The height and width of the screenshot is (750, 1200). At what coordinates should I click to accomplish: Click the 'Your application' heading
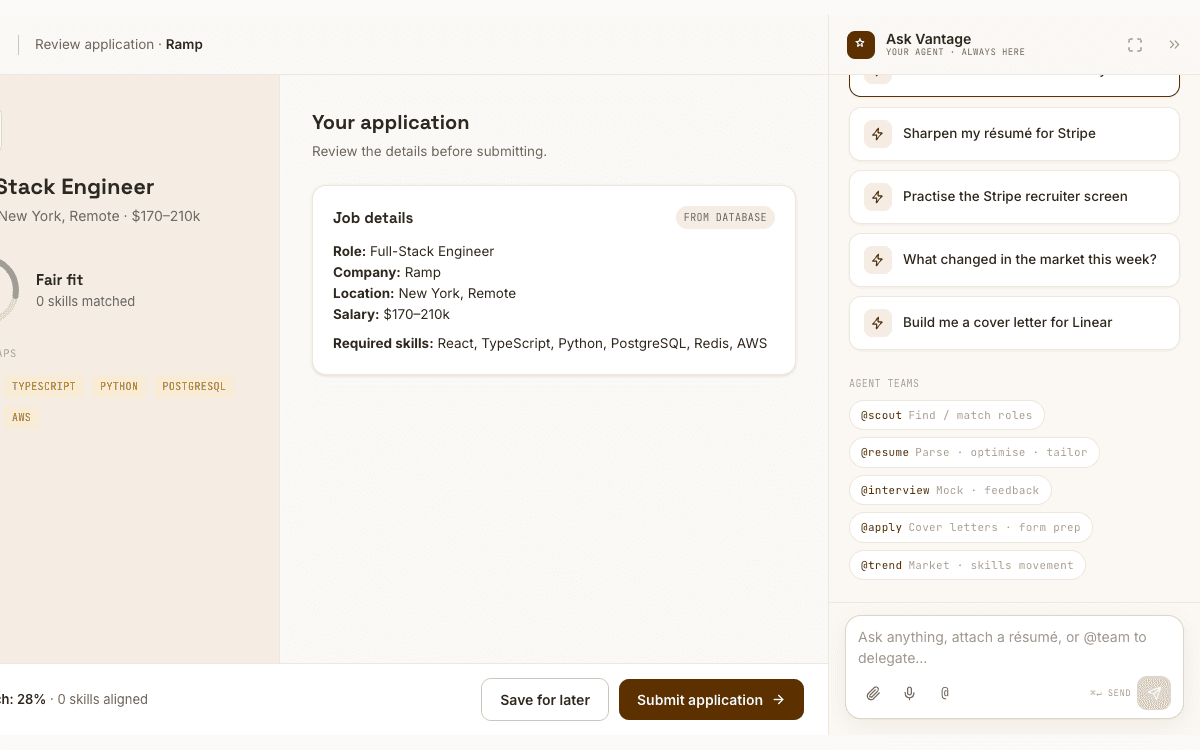390,123
